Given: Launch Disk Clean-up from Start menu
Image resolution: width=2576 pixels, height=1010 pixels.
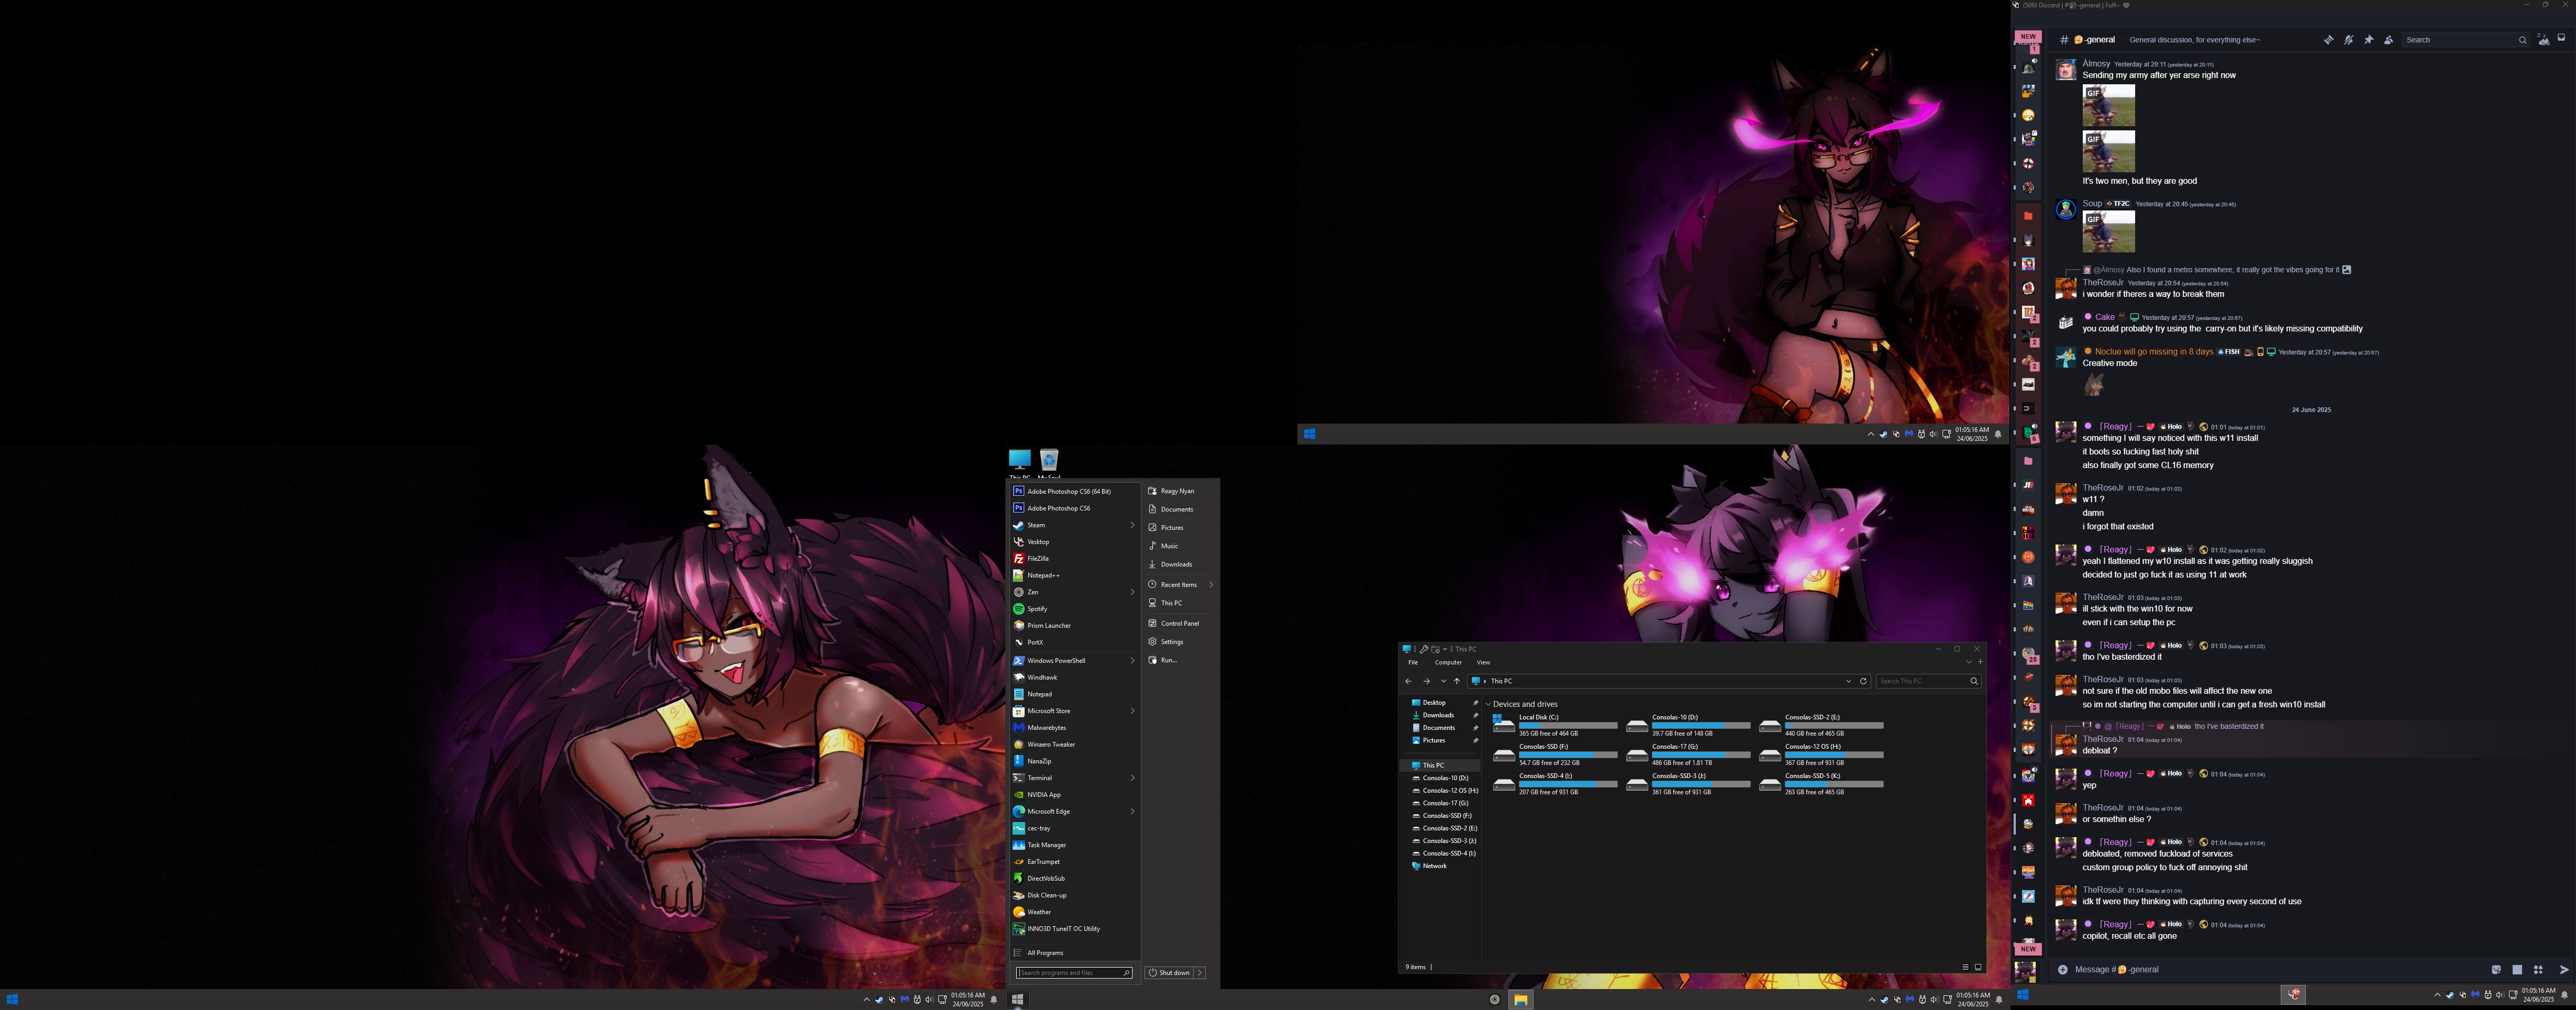Looking at the screenshot, I should click(x=1075, y=895).
